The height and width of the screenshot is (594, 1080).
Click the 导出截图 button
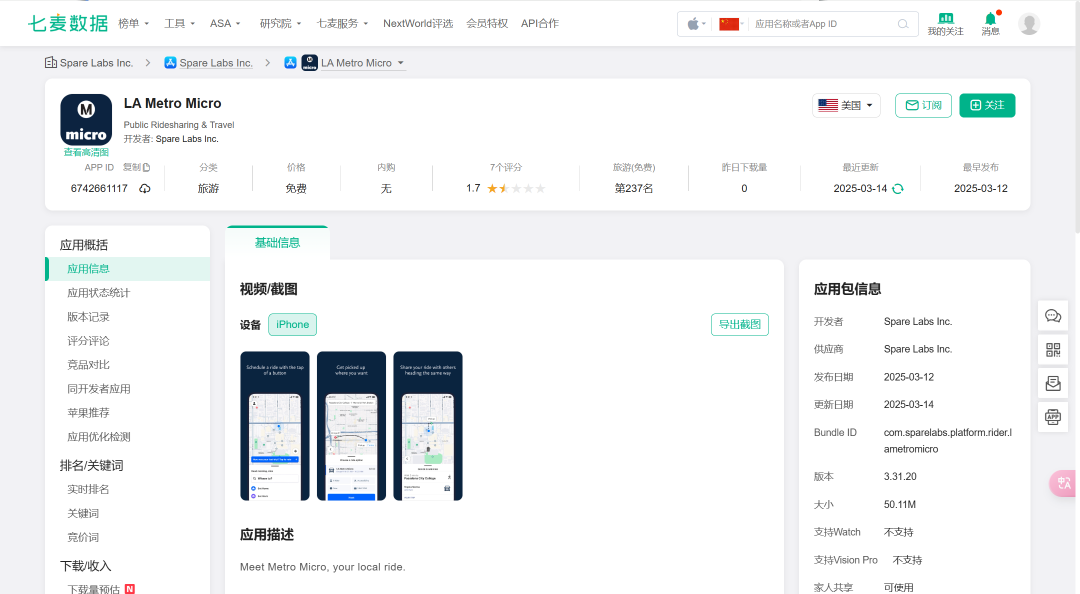pos(740,325)
